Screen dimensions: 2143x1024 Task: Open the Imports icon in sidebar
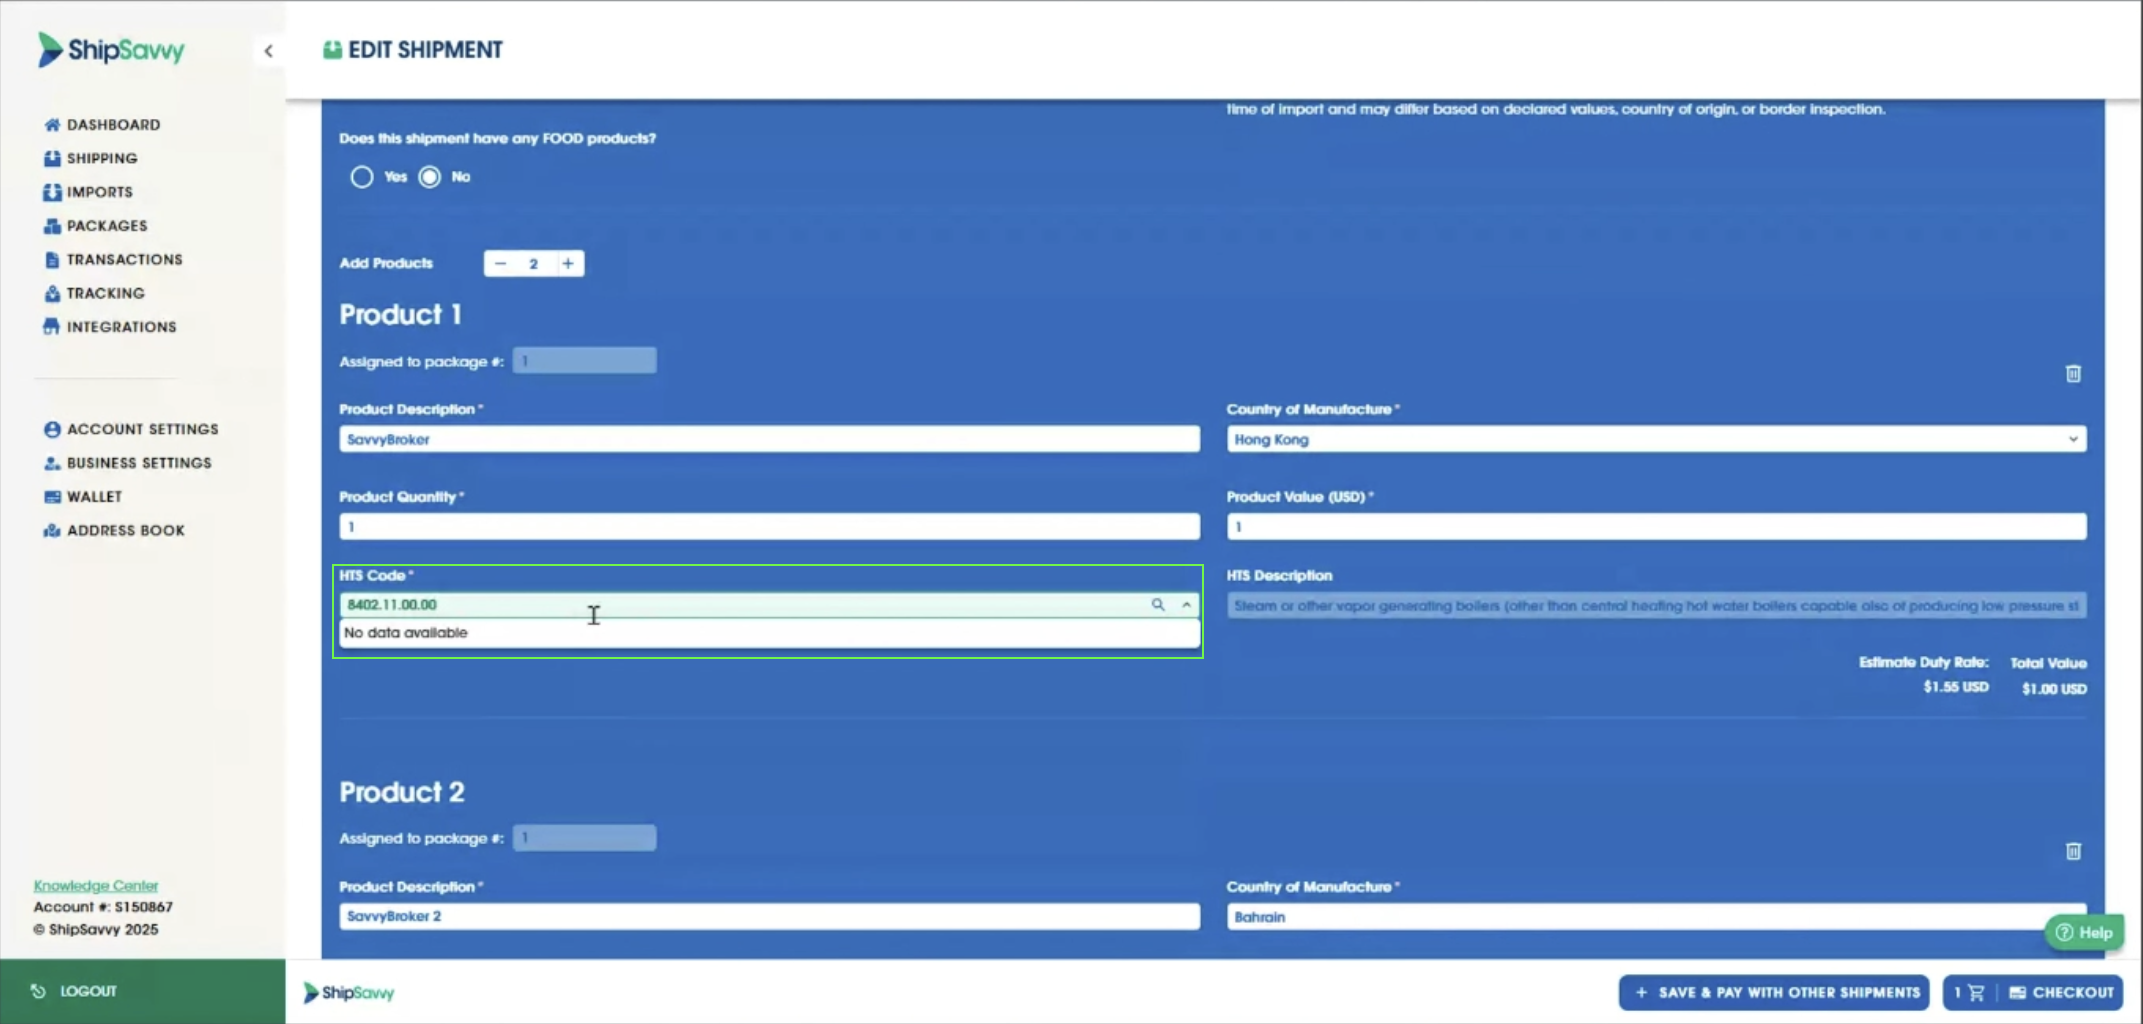click(x=52, y=192)
